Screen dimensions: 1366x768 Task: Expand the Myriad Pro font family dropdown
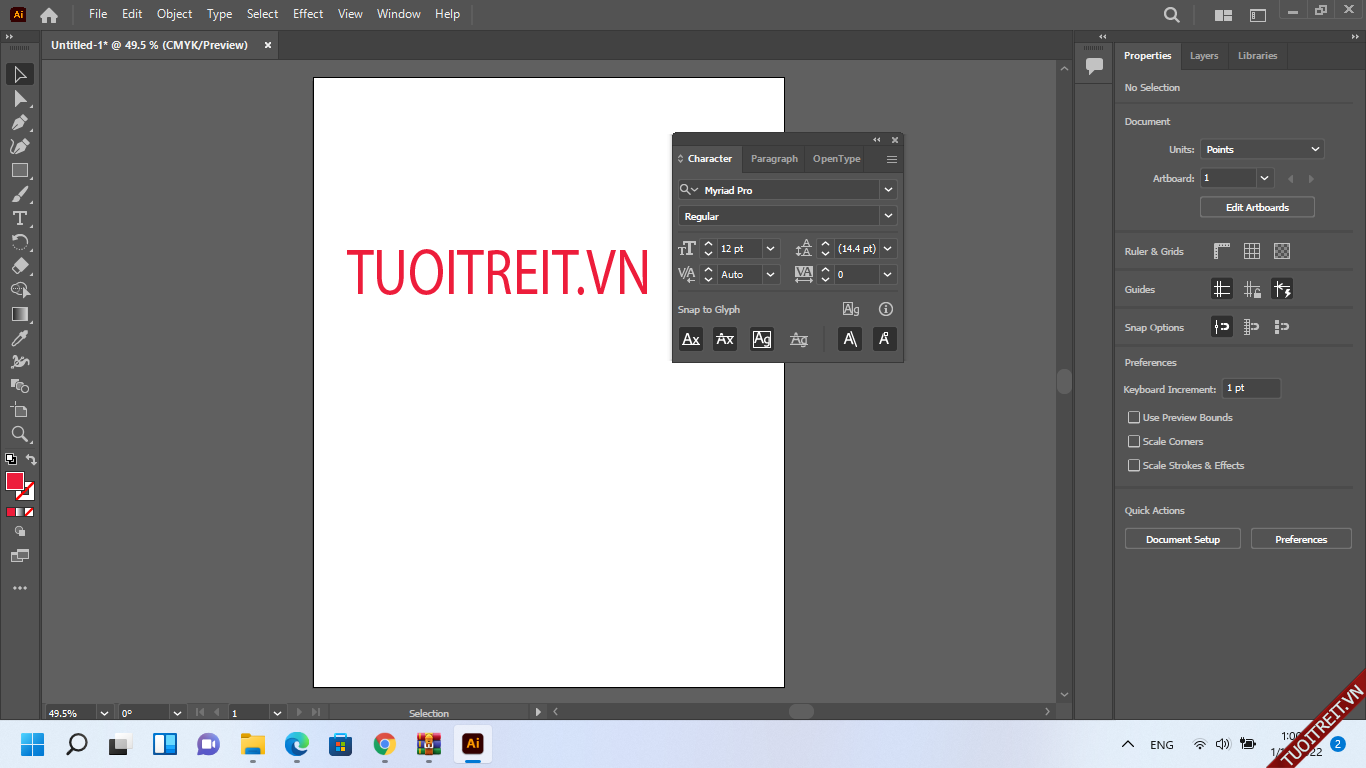888,190
